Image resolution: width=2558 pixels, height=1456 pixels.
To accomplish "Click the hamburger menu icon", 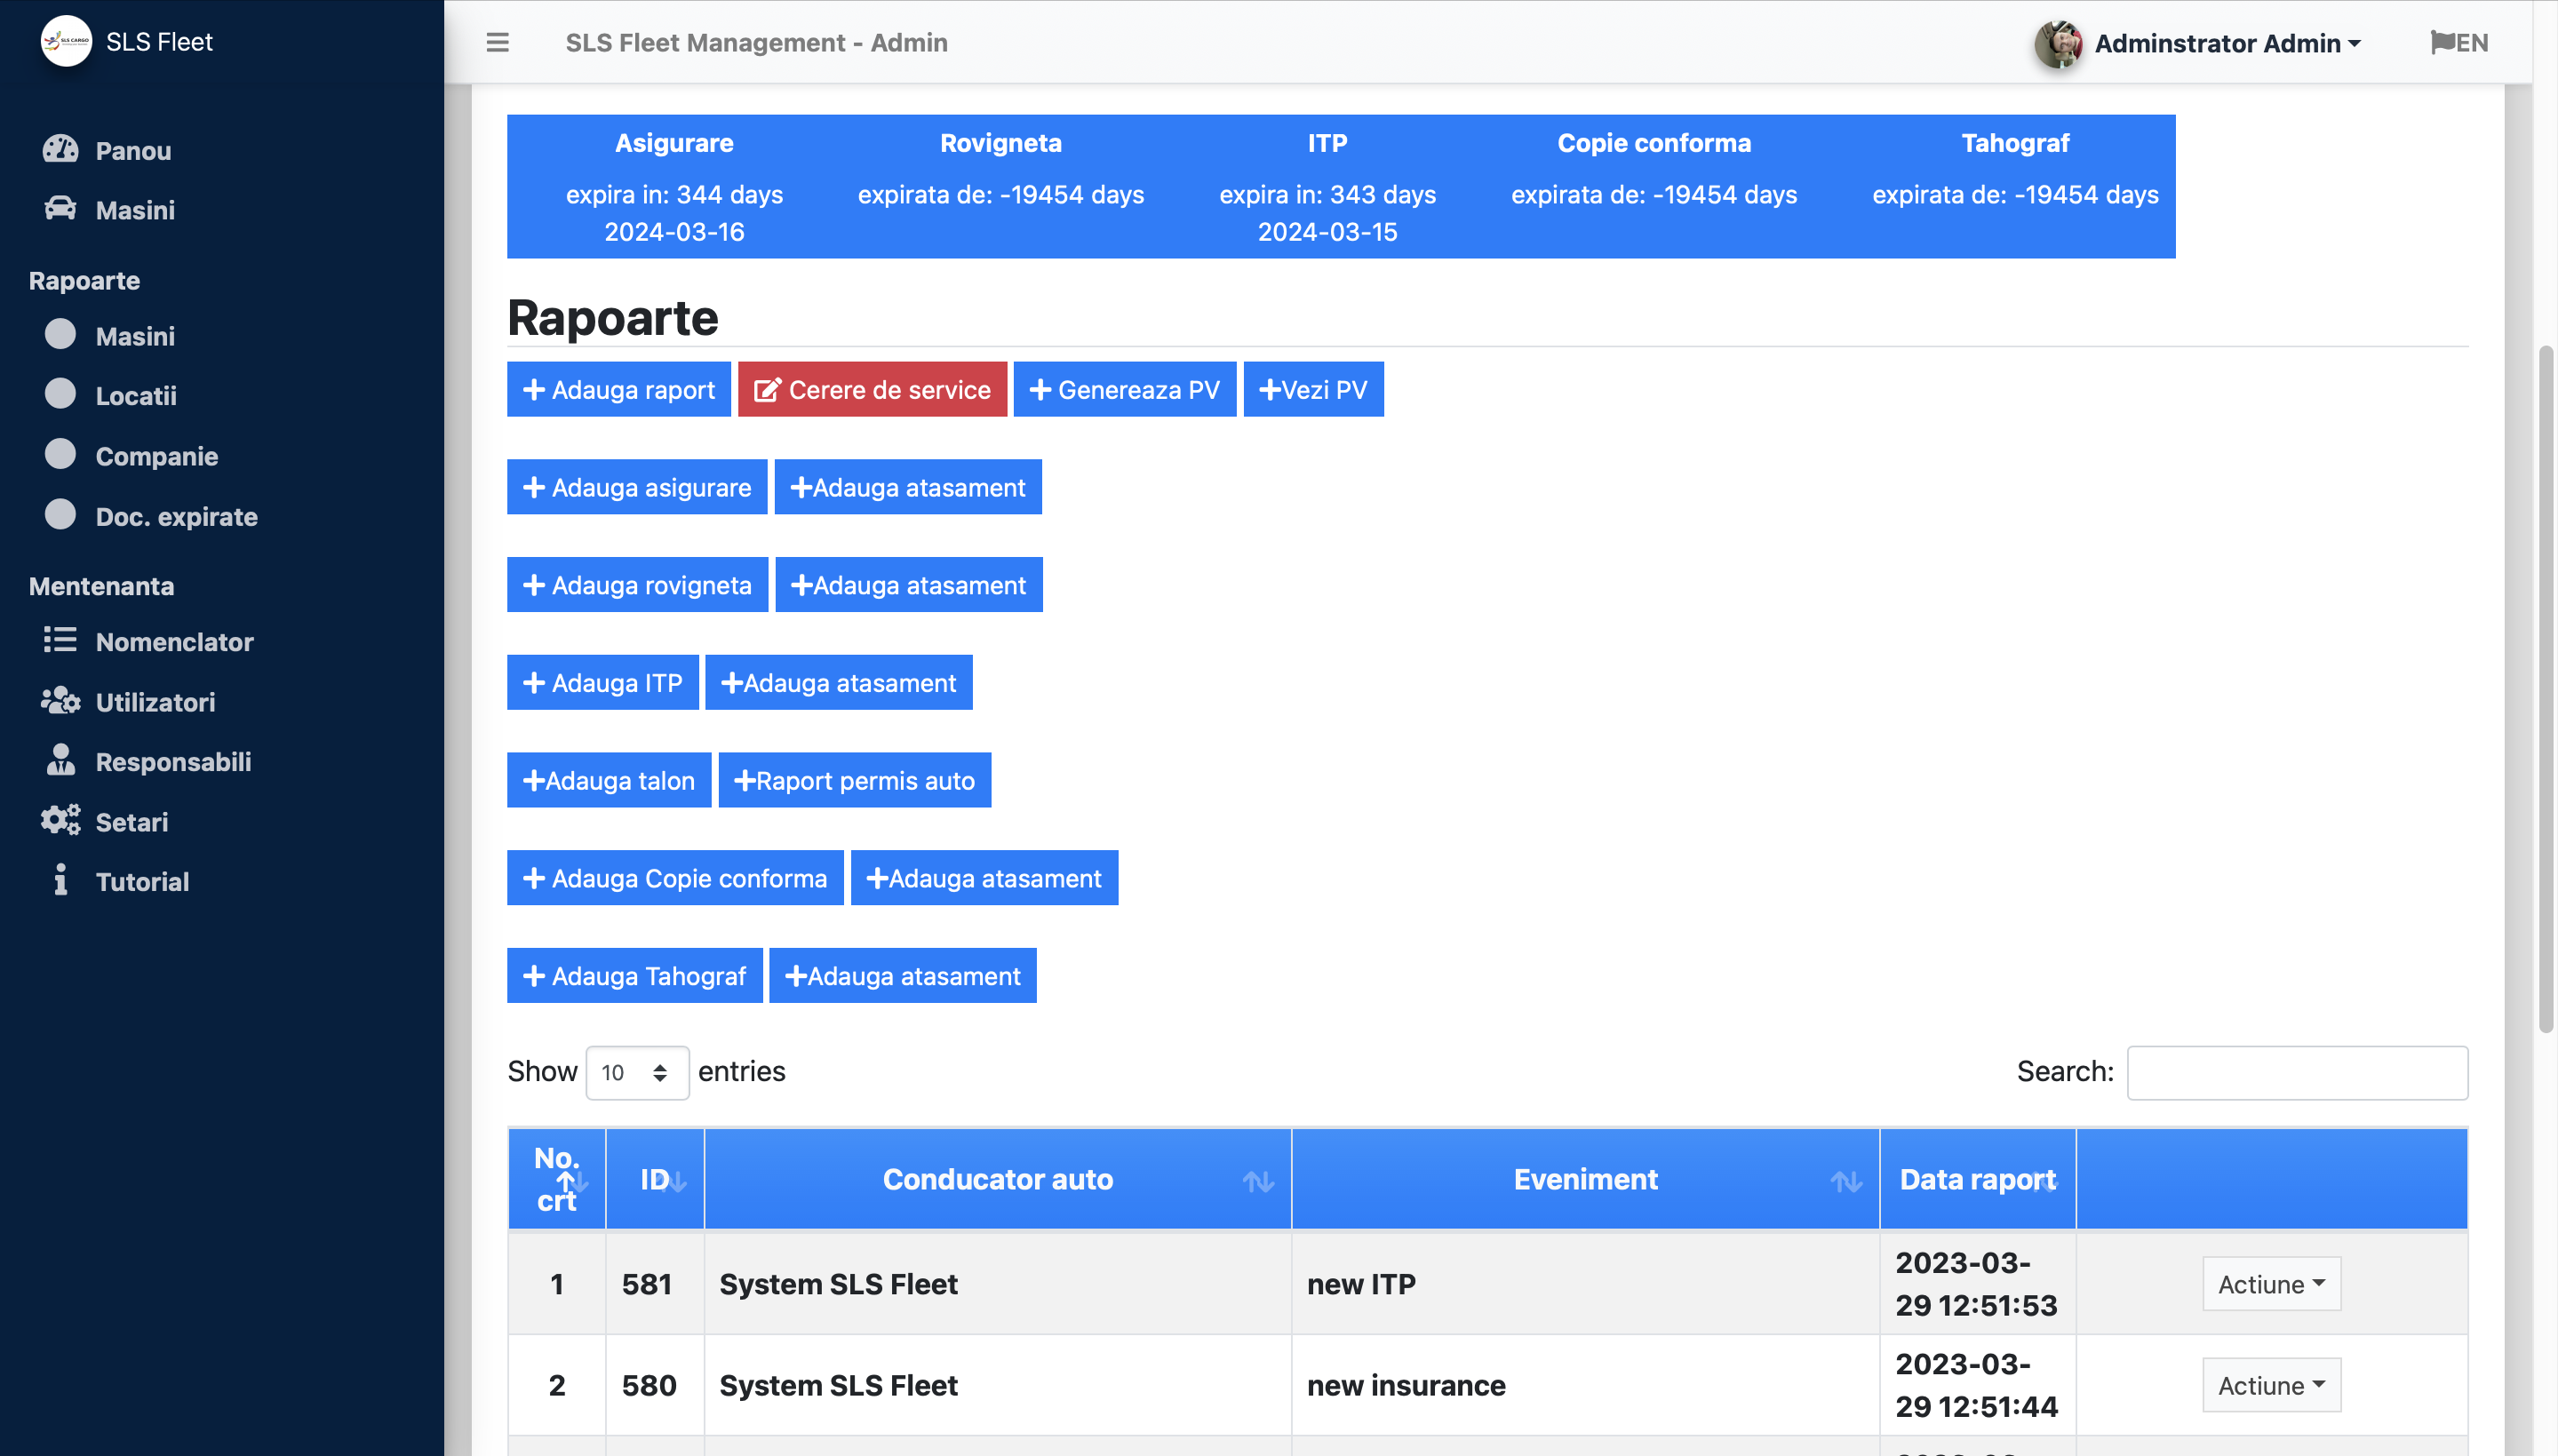I will click(x=497, y=42).
